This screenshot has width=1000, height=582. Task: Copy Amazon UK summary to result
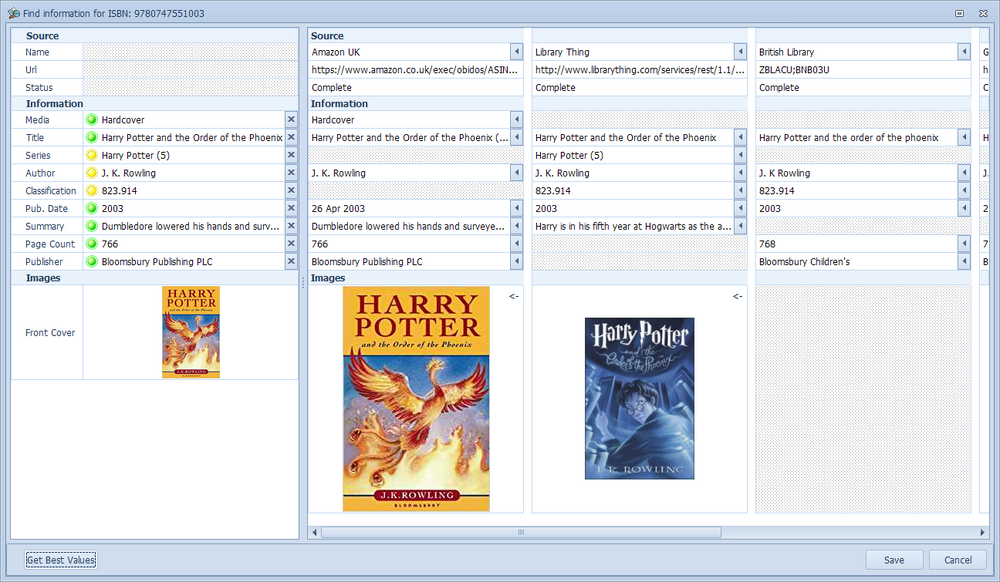click(517, 226)
